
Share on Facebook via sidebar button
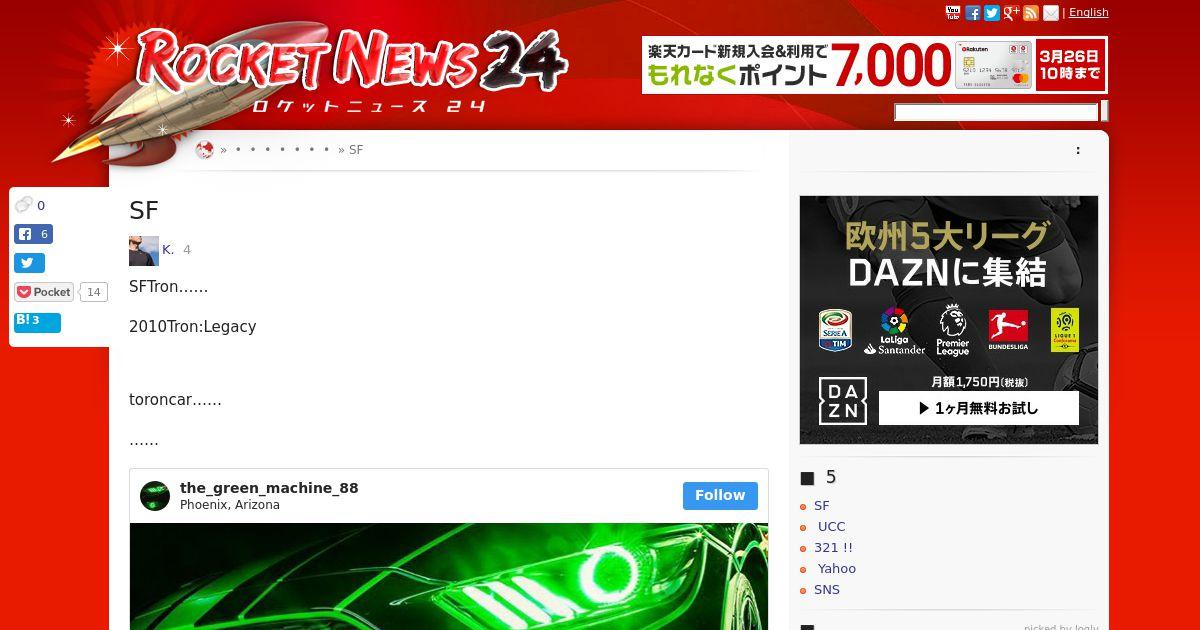pos(33,234)
